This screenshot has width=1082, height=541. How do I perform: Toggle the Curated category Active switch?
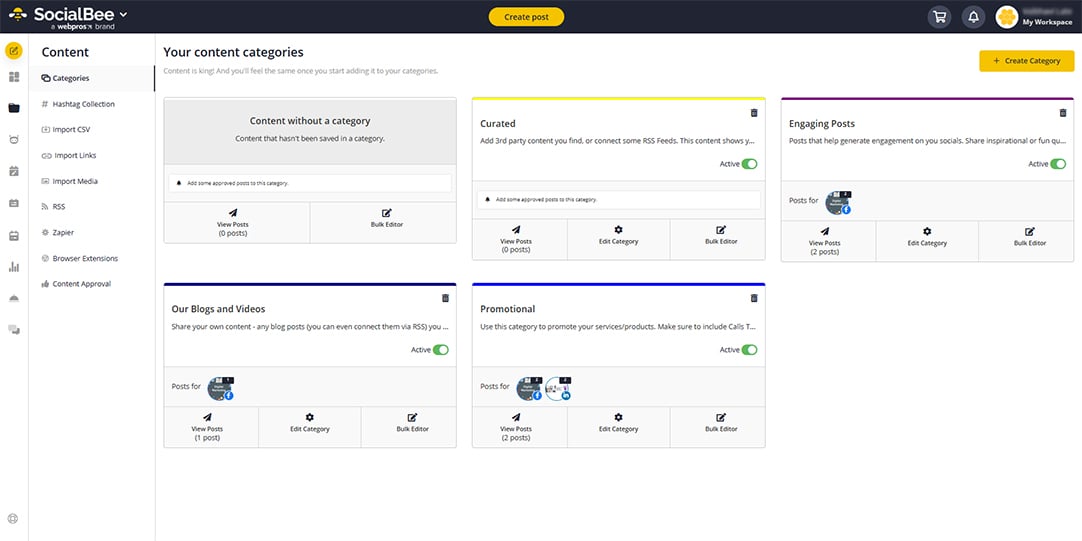click(749, 164)
